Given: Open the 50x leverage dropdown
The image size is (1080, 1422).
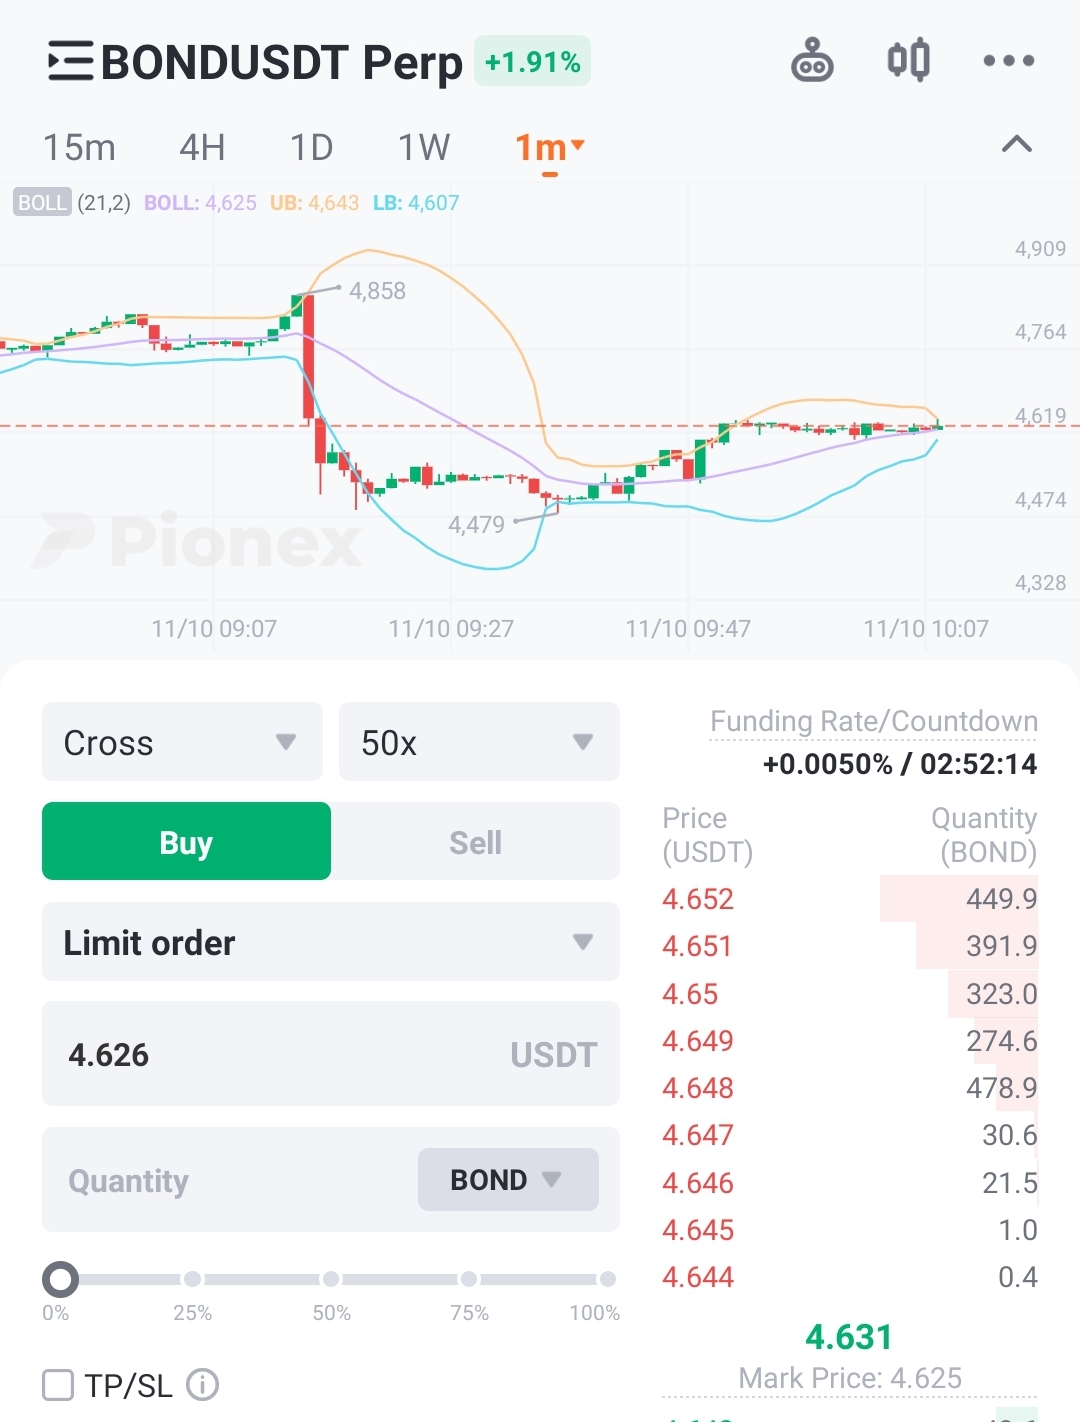Looking at the screenshot, I should click(479, 742).
